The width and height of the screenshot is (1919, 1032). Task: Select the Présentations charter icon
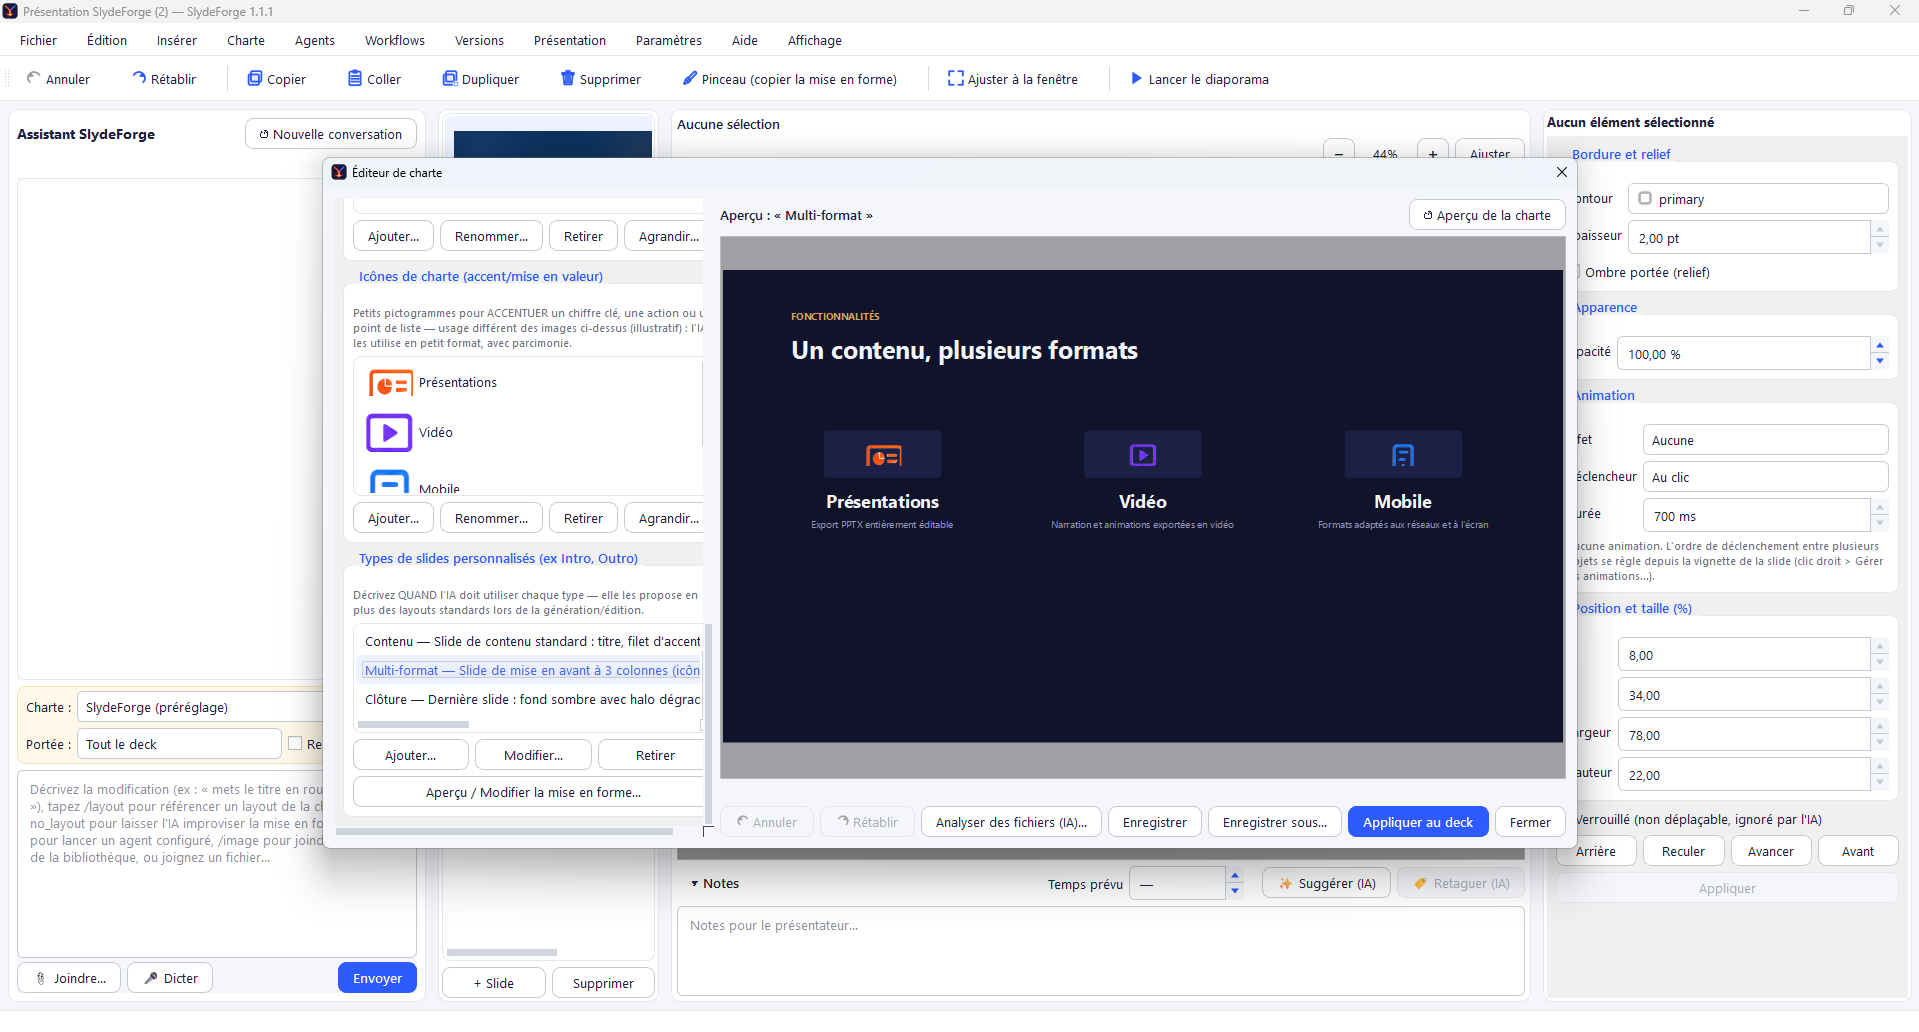pos(390,383)
